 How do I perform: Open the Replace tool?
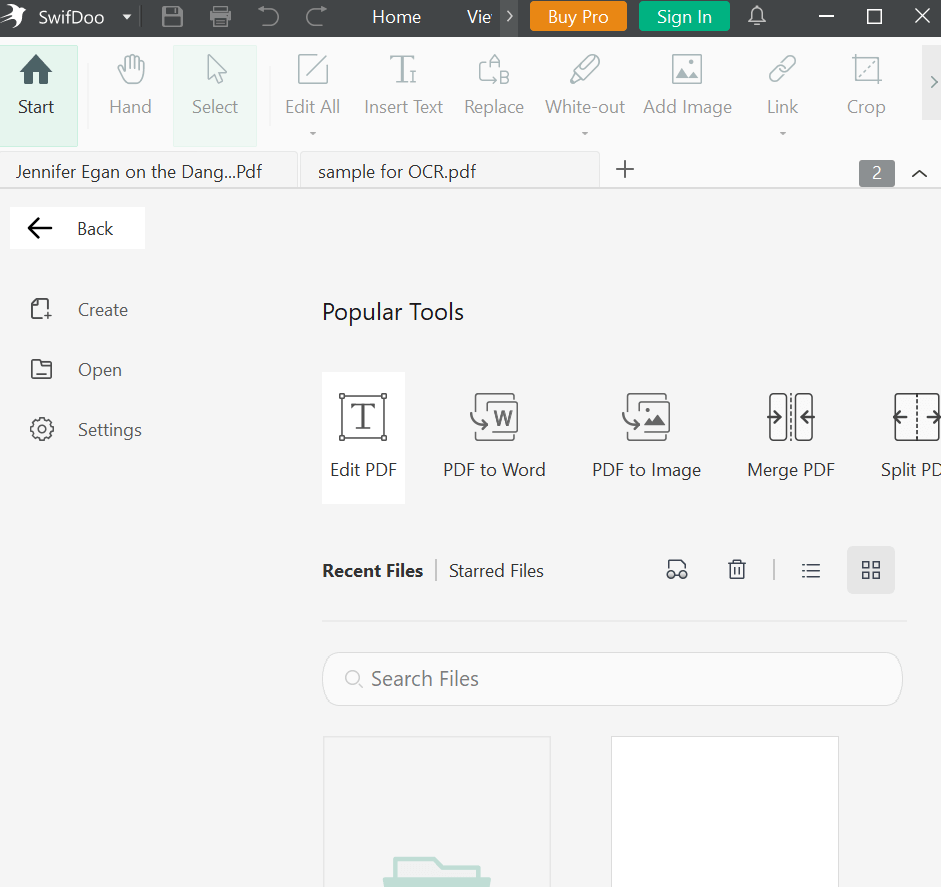494,84
